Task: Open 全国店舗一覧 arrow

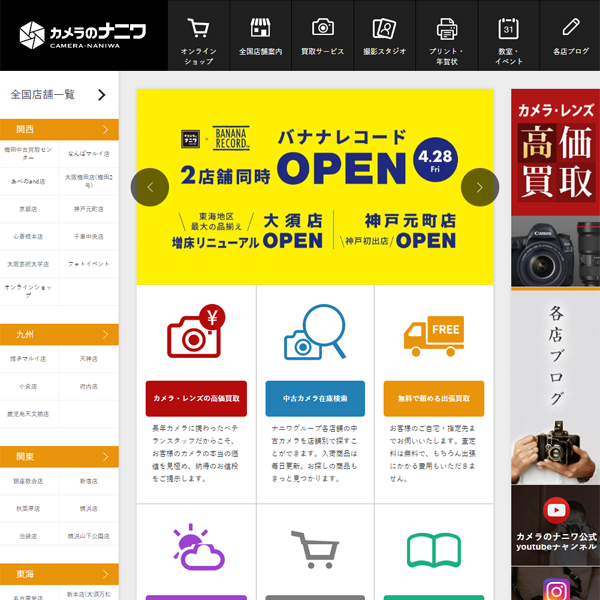Action: [101, 95]
